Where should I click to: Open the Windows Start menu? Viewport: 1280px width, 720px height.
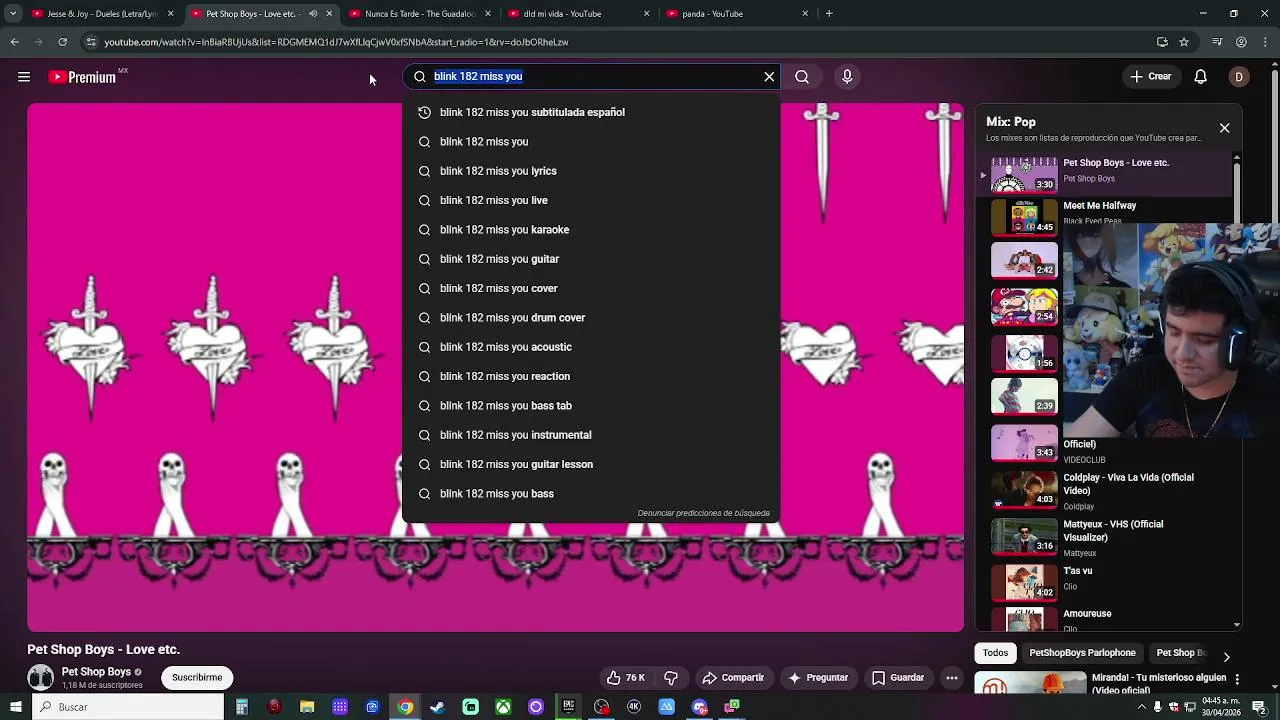point(15,707)
